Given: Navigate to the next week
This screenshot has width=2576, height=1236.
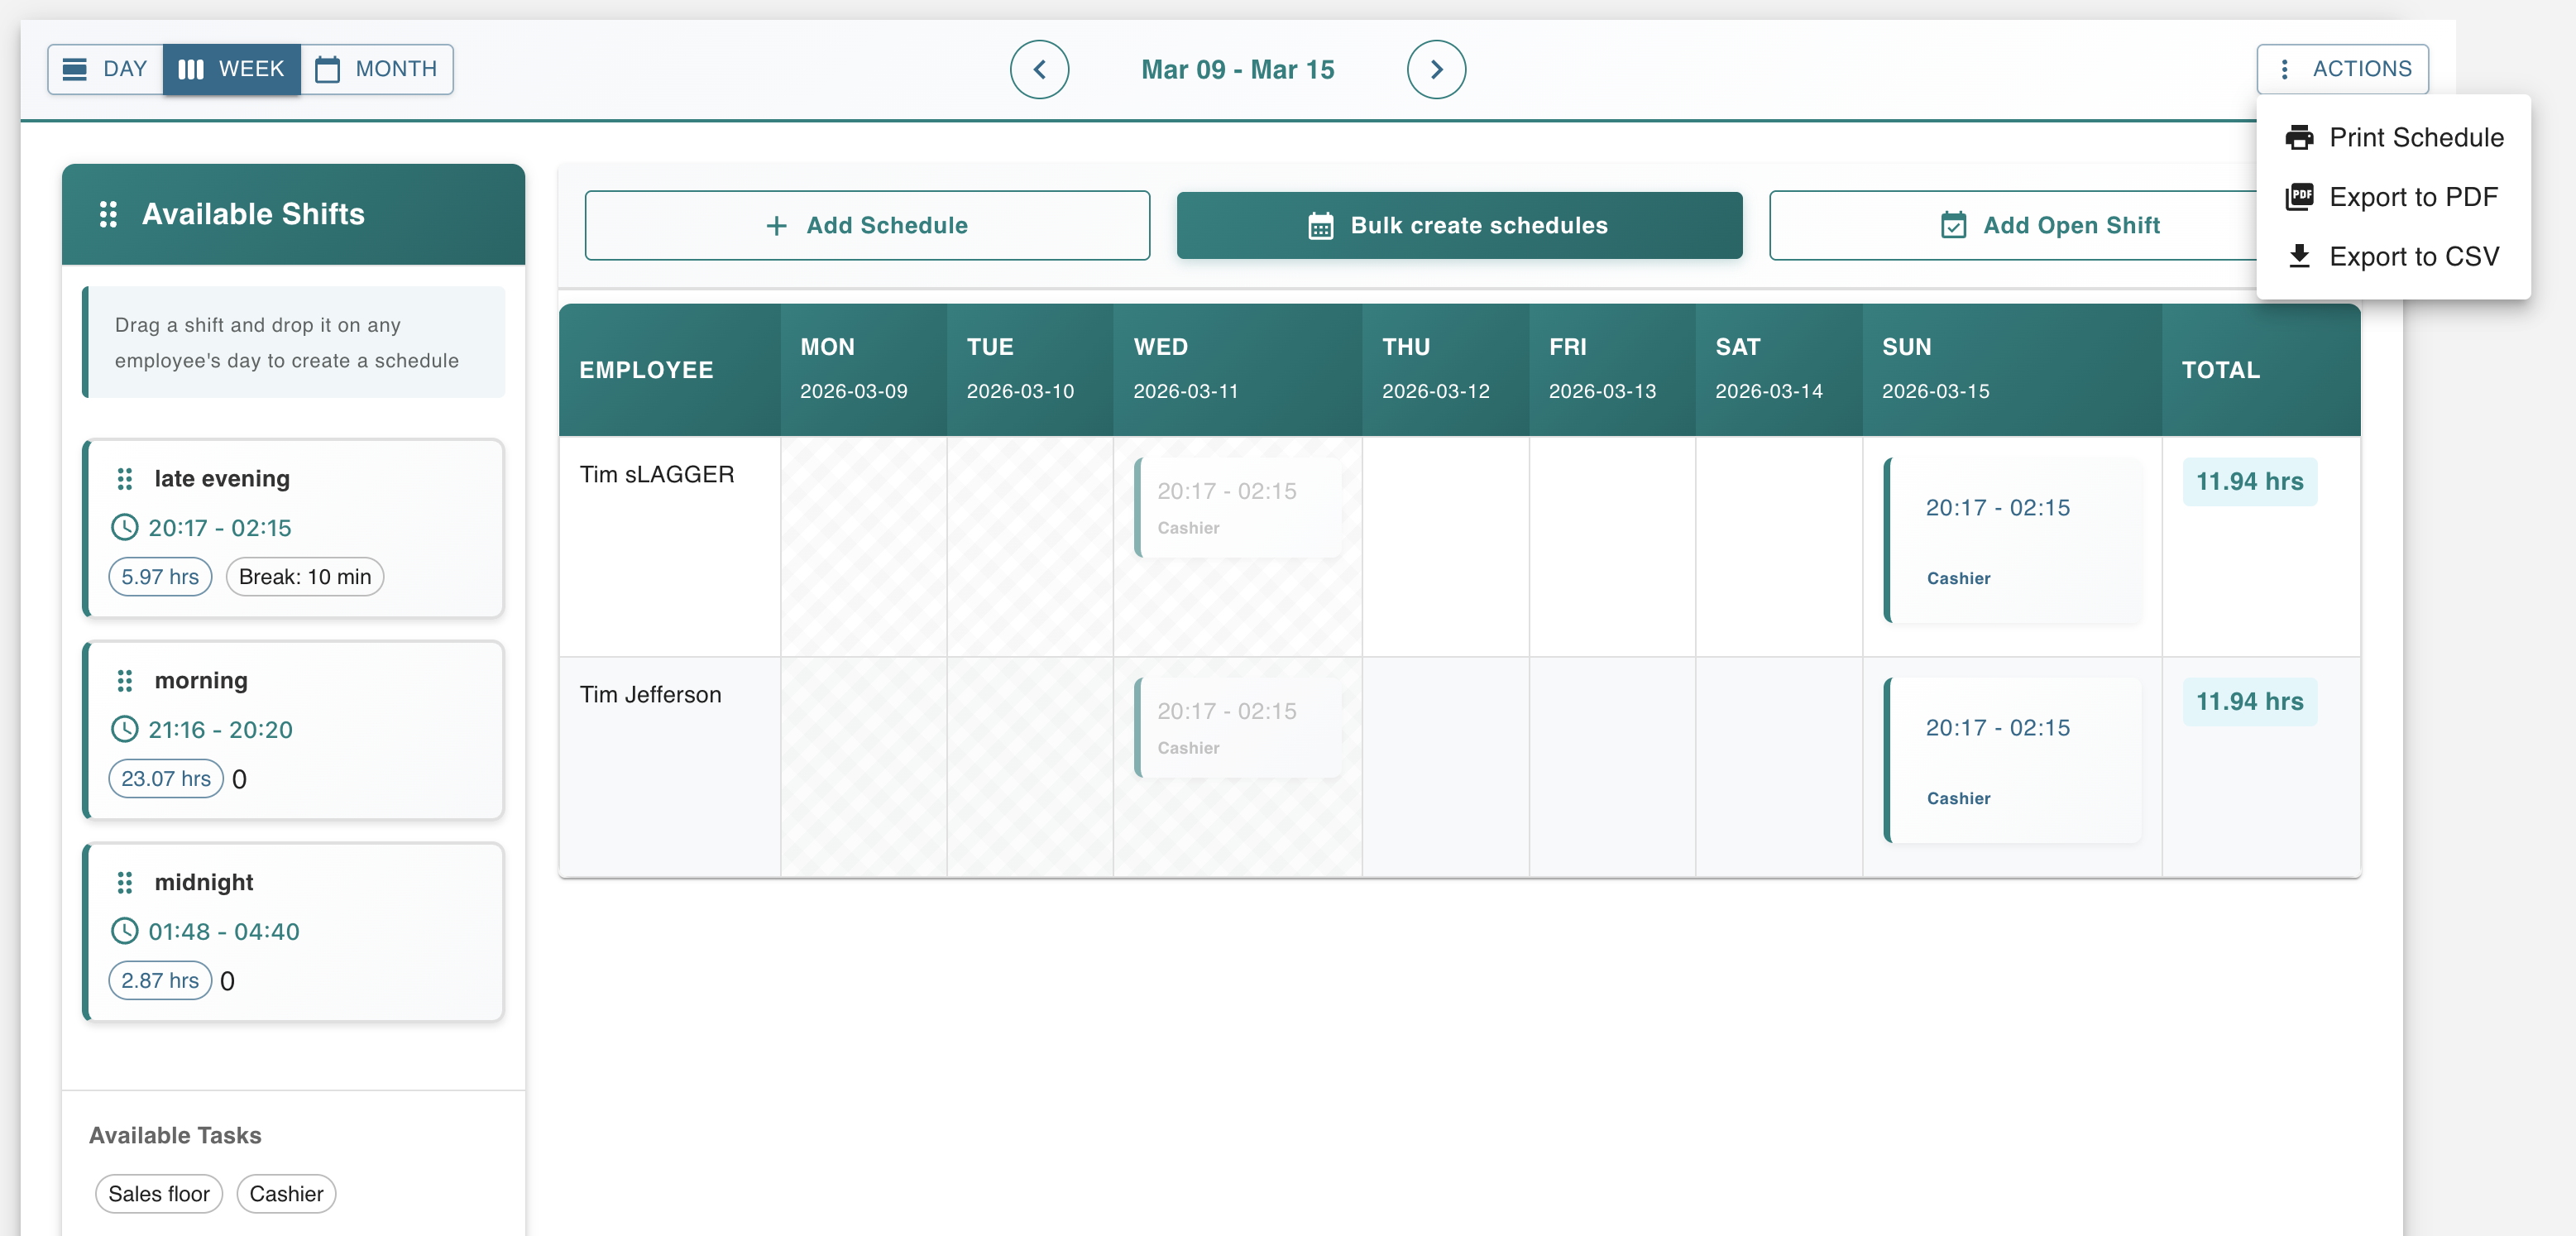Looking at the screenshot, I should 1437,69.
